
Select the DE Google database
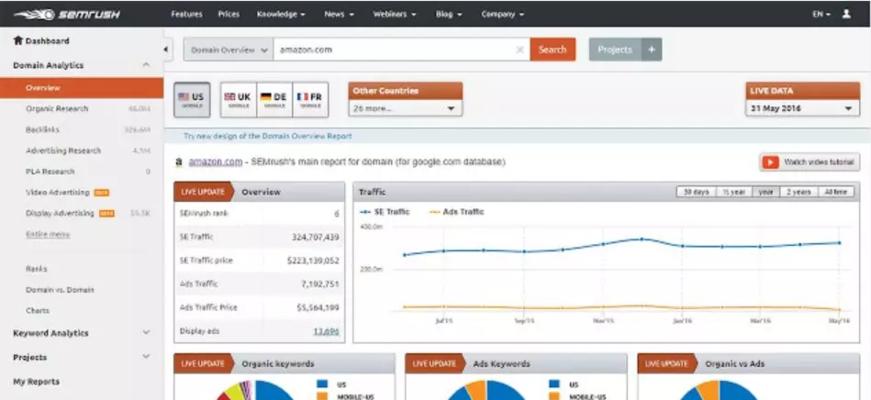click(274, 100)
